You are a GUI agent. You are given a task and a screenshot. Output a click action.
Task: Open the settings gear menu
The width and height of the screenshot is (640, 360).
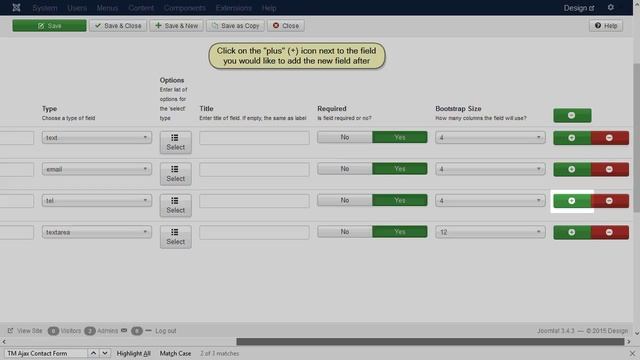click(x=611, y=7)
